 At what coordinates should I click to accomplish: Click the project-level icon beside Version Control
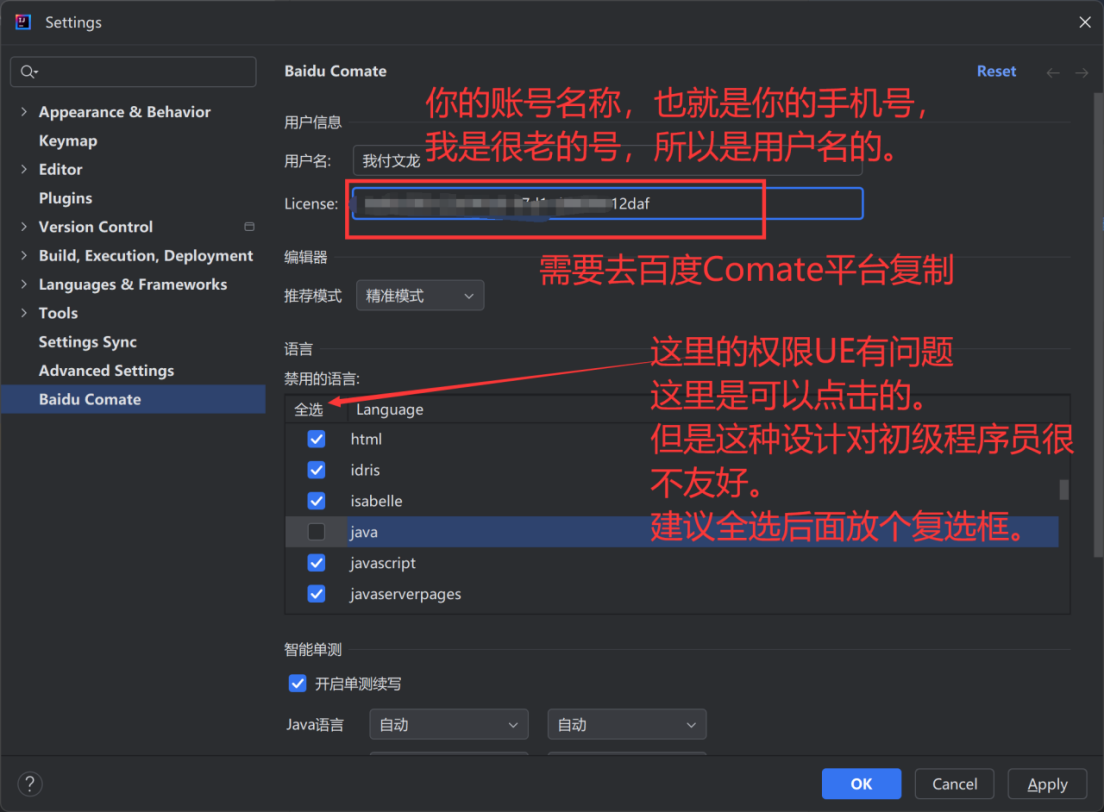pyautogui.click(x=249, y=227)
